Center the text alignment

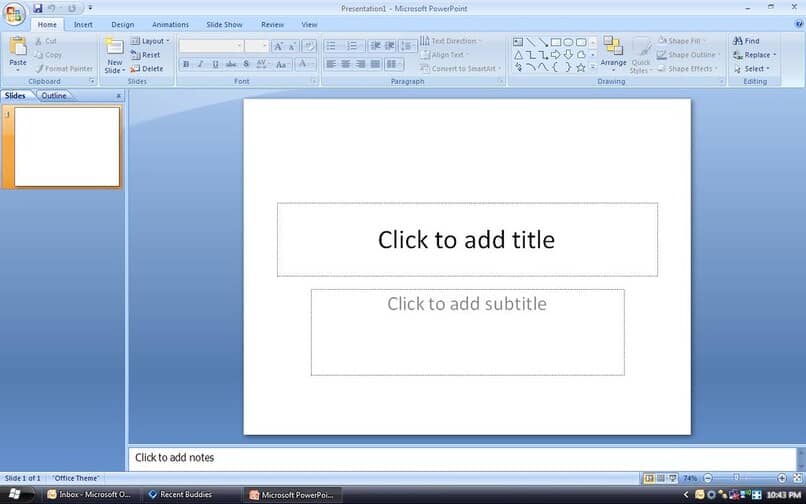[x=346, y=65]
